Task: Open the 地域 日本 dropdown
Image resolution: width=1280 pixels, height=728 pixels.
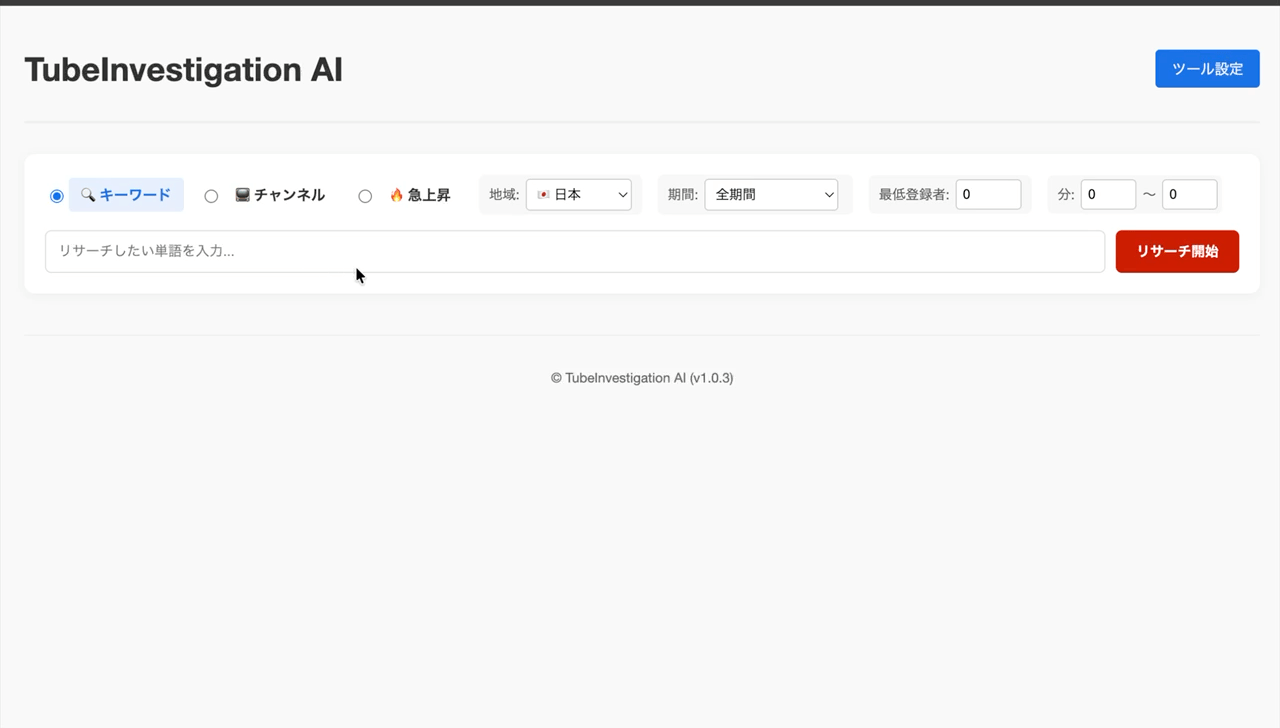Action: coord(579,195)
